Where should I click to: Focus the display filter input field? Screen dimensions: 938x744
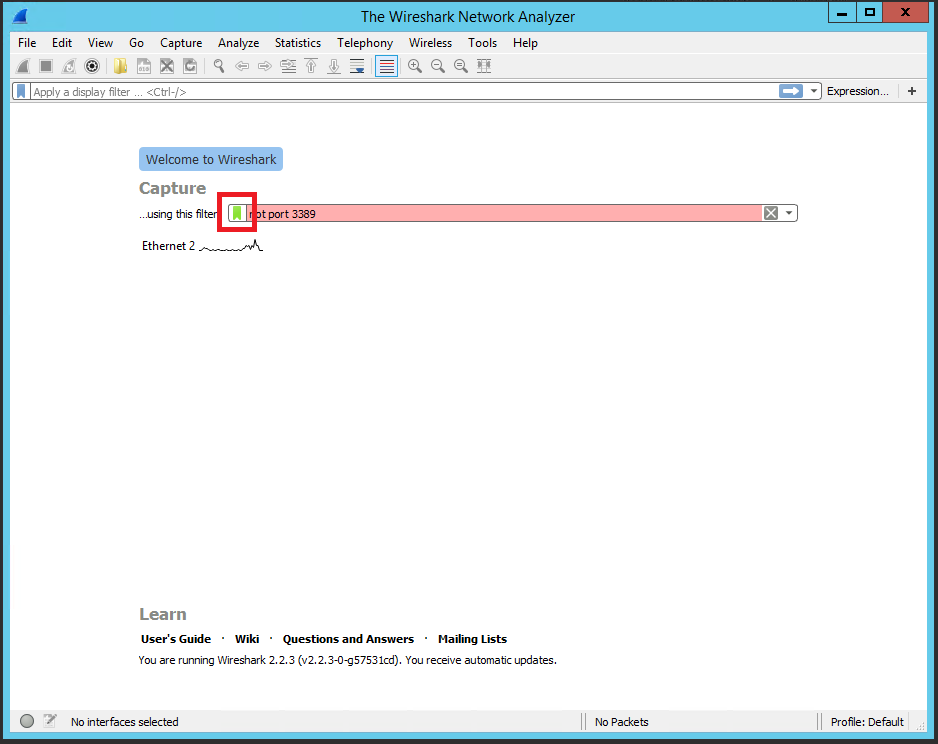tap(404, 92)
